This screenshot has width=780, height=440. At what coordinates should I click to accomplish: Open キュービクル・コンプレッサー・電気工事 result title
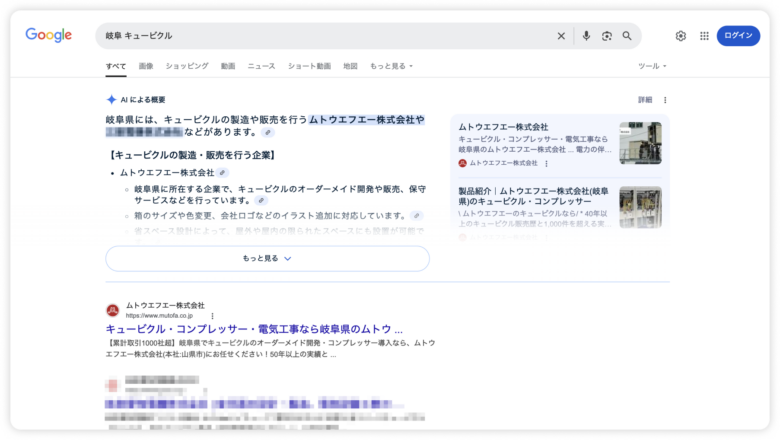click(254, 329)
